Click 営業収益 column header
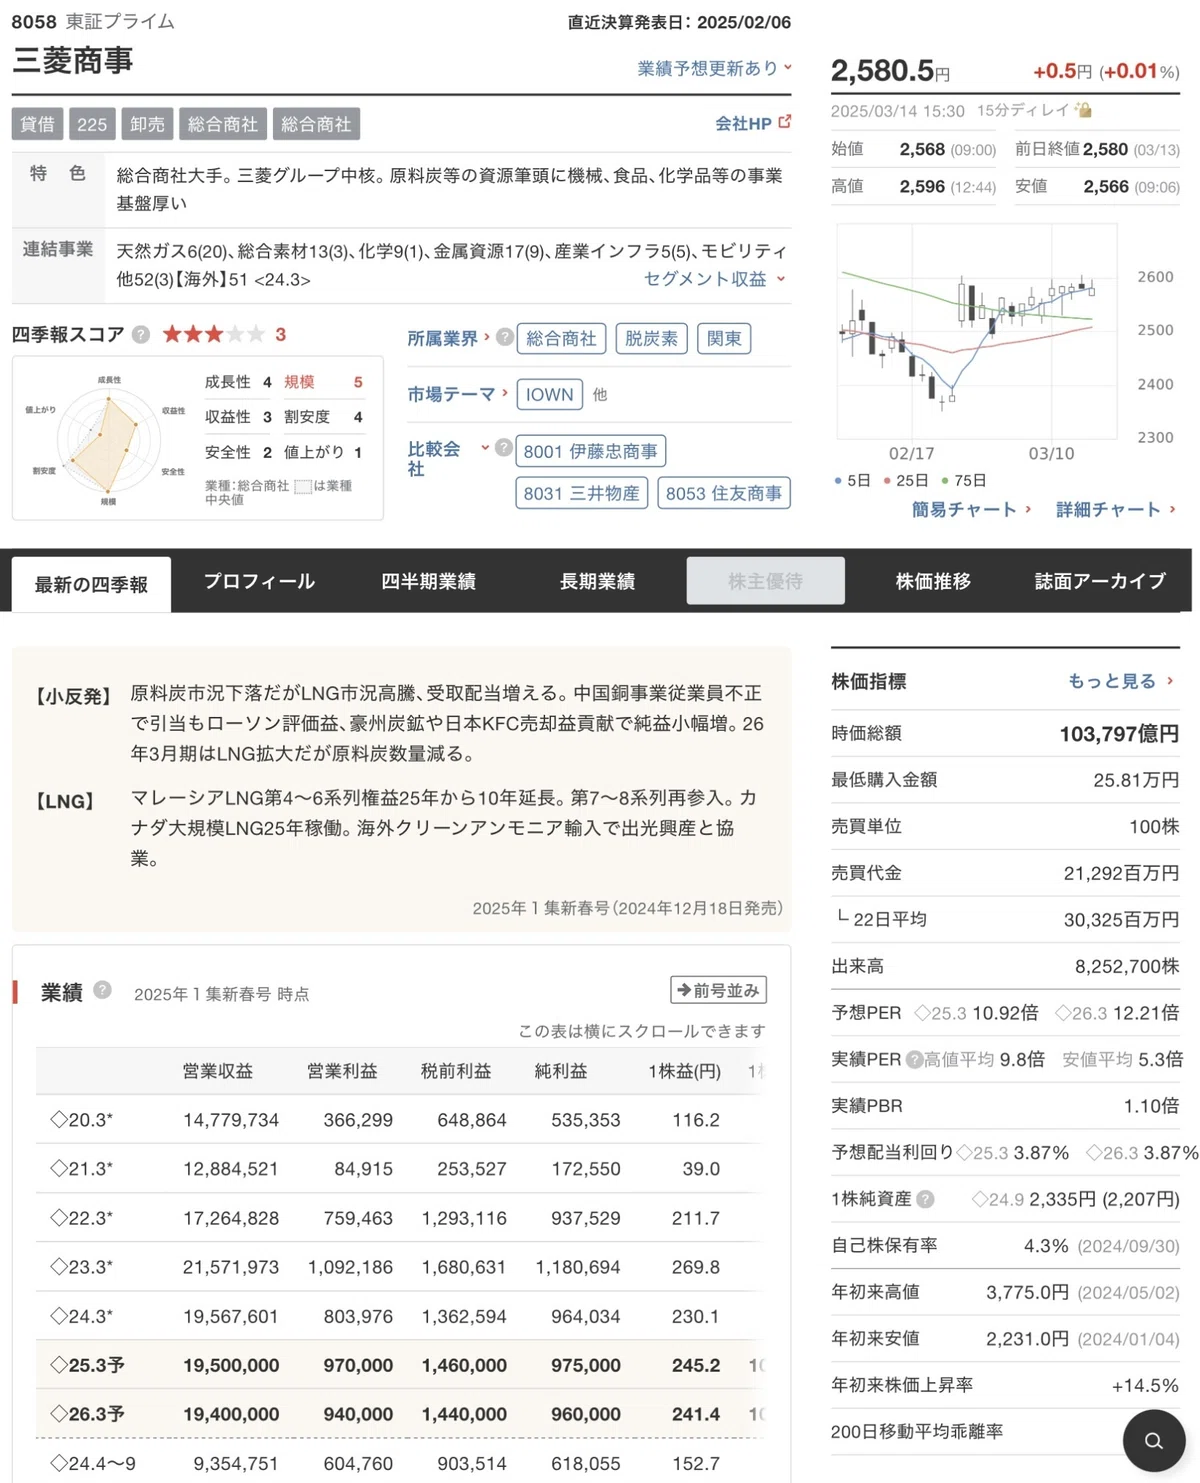The width and height of the screenshot is (1200, 1483). click(217, 1071)
